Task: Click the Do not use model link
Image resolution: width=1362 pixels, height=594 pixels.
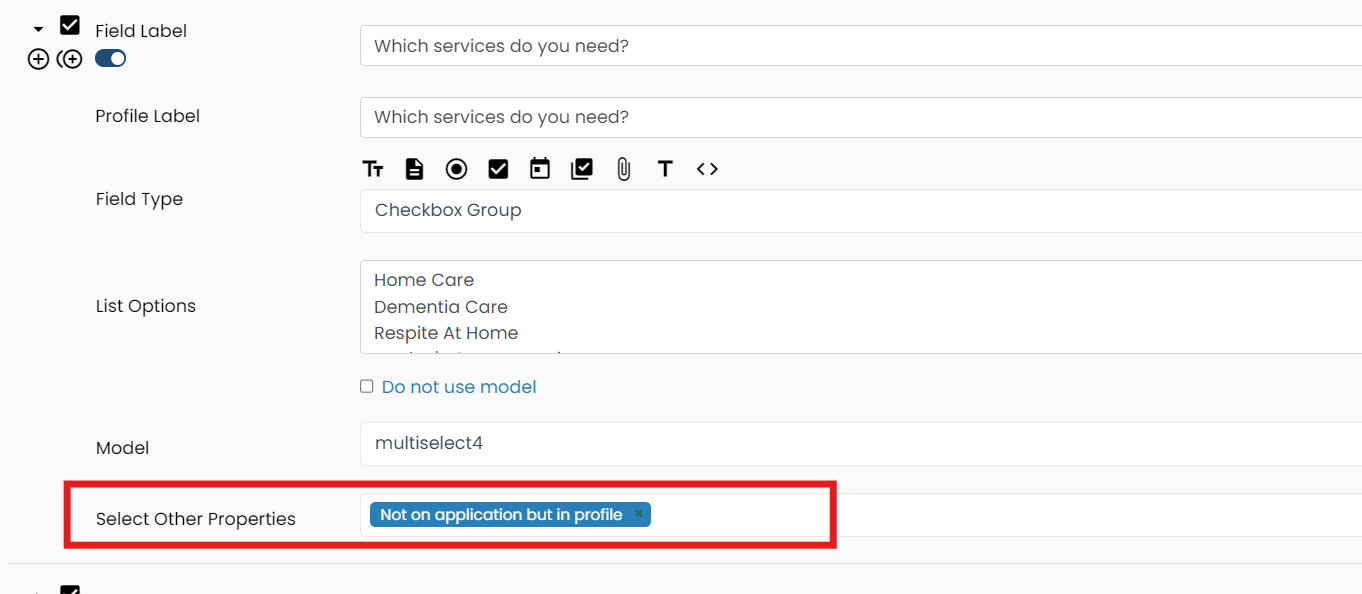Action: tap(459, 387)
